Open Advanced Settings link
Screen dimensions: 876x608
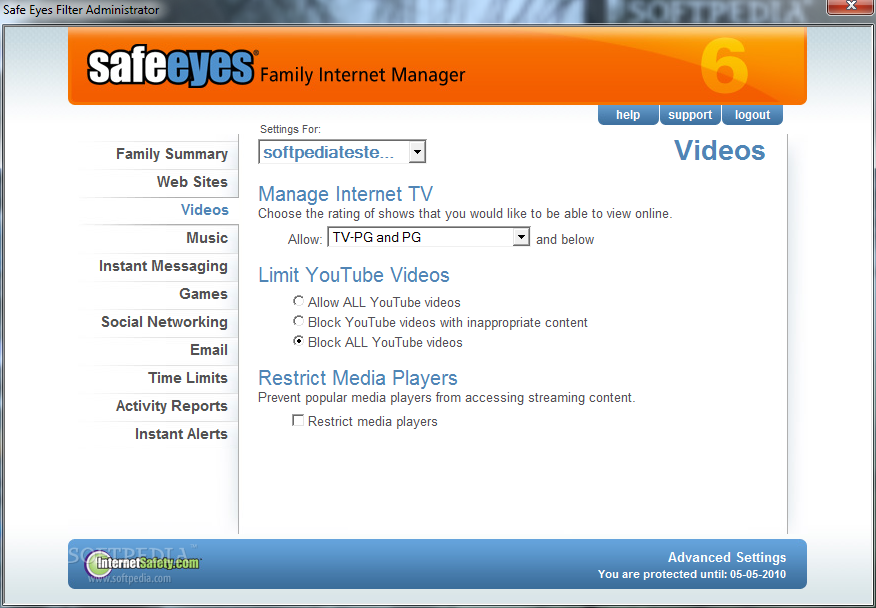[x=727, y=557]
